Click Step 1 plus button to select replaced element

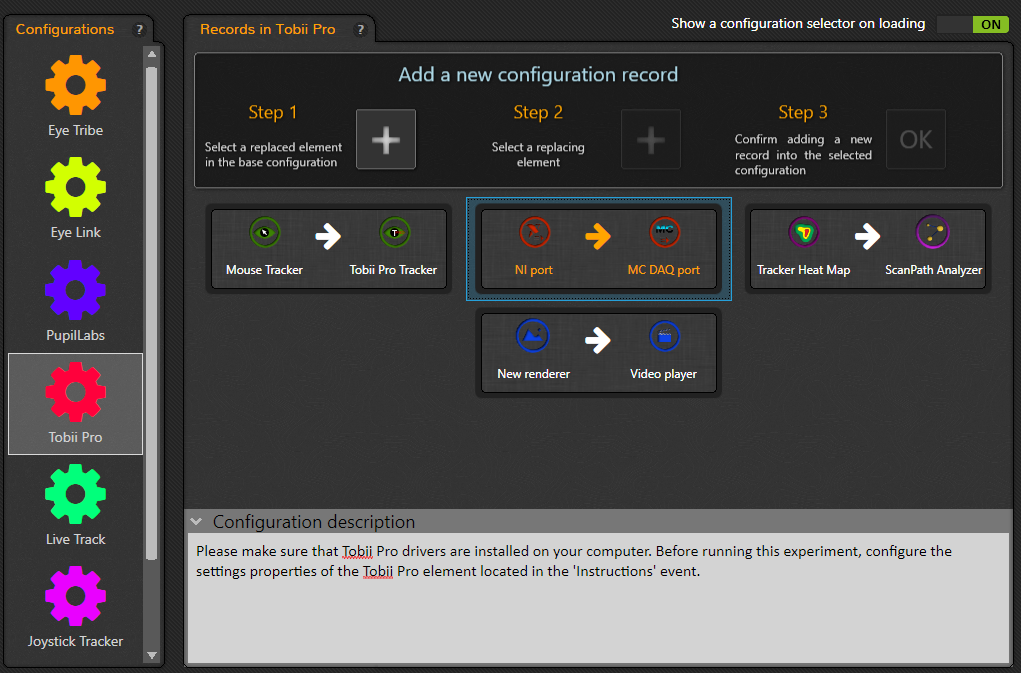pyautogui.click(x=385, y=139)
